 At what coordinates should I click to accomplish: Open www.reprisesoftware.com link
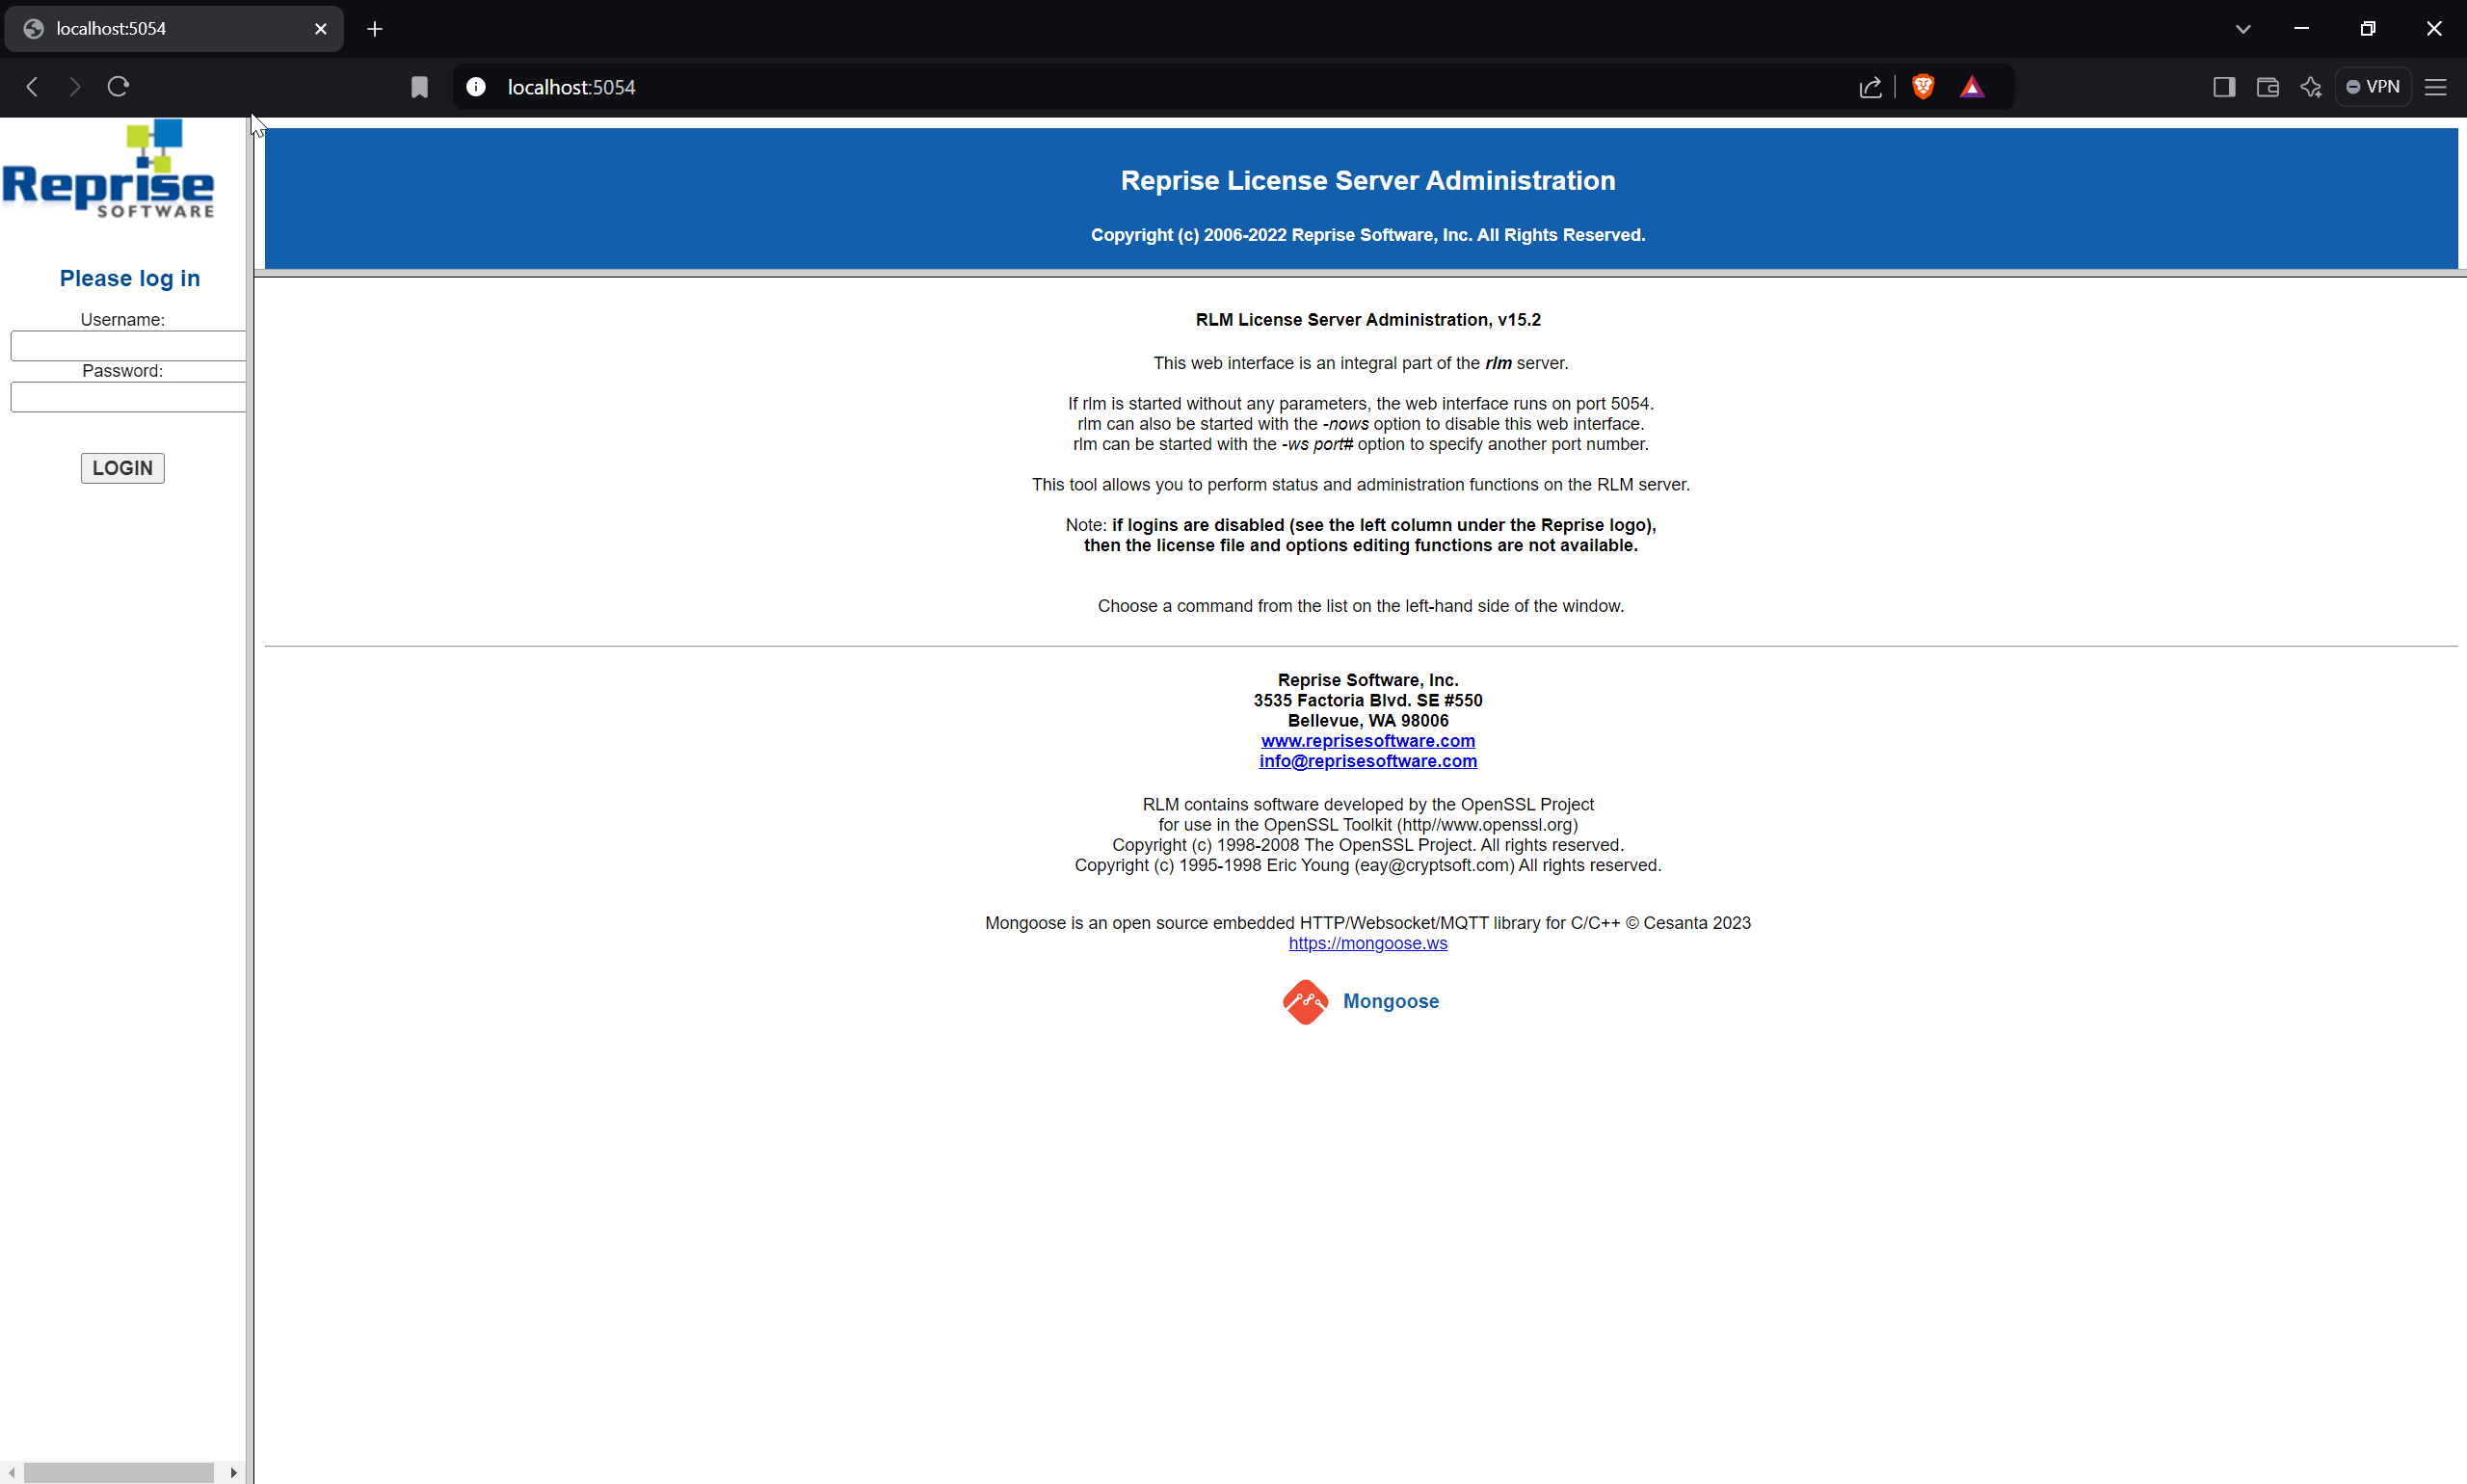[x=1367, y=741]
